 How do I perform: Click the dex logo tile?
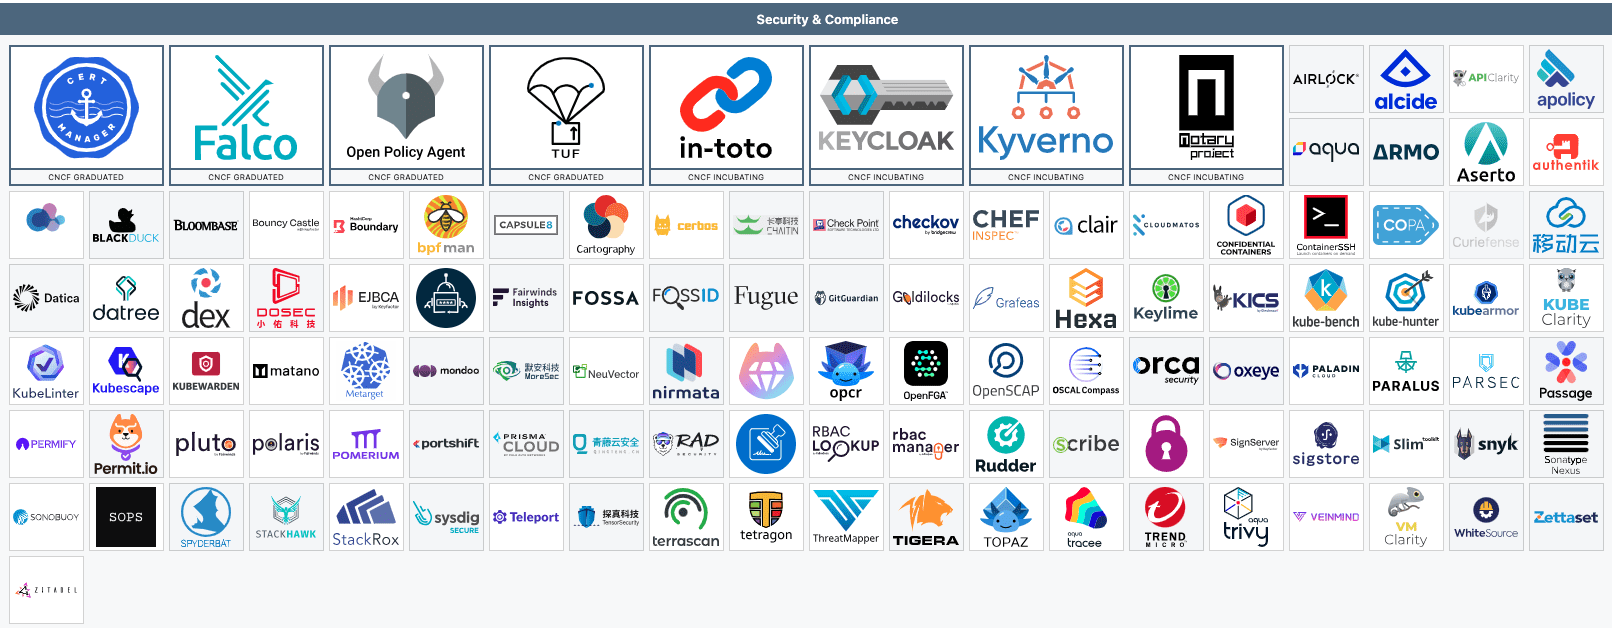click(206, 298)
